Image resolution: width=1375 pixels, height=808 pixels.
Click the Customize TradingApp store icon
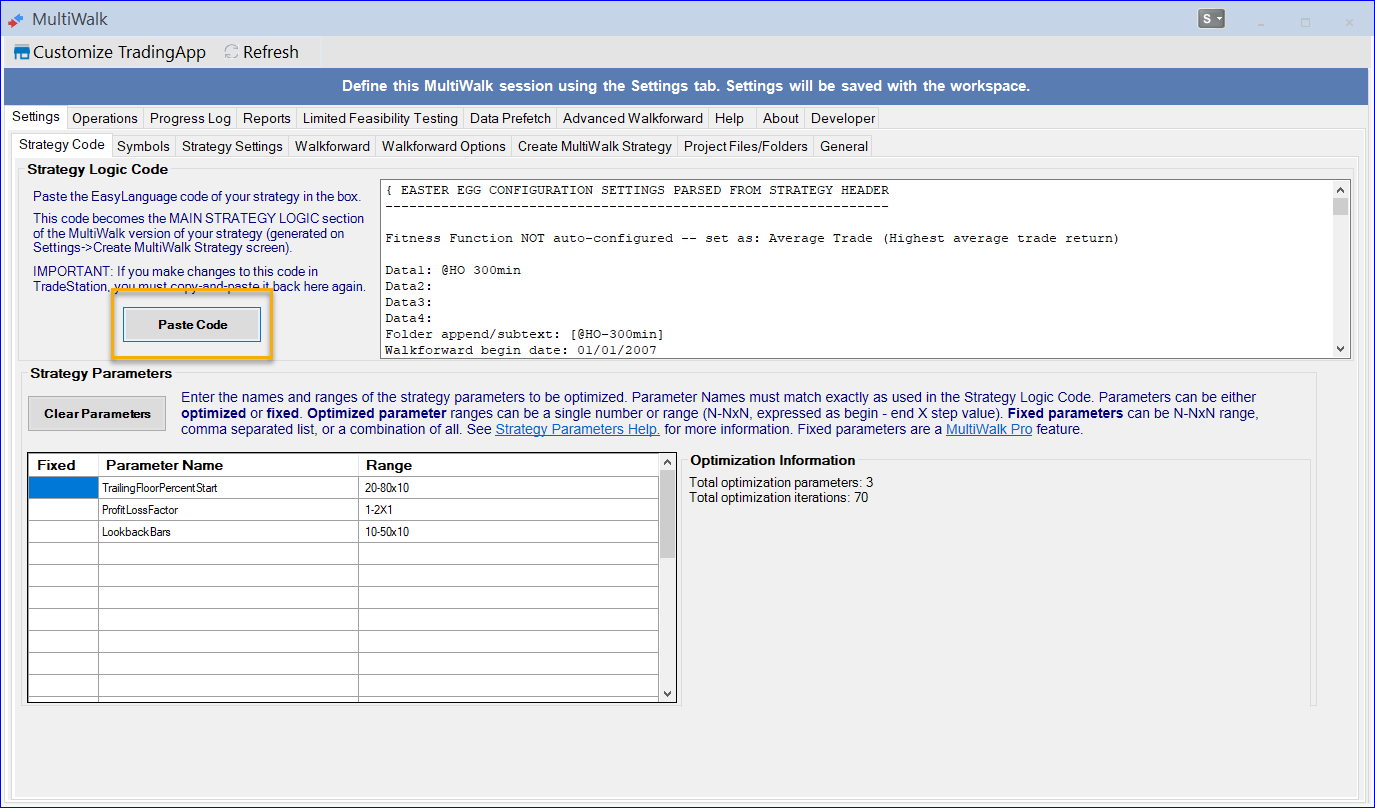click(x=22, y=53)
